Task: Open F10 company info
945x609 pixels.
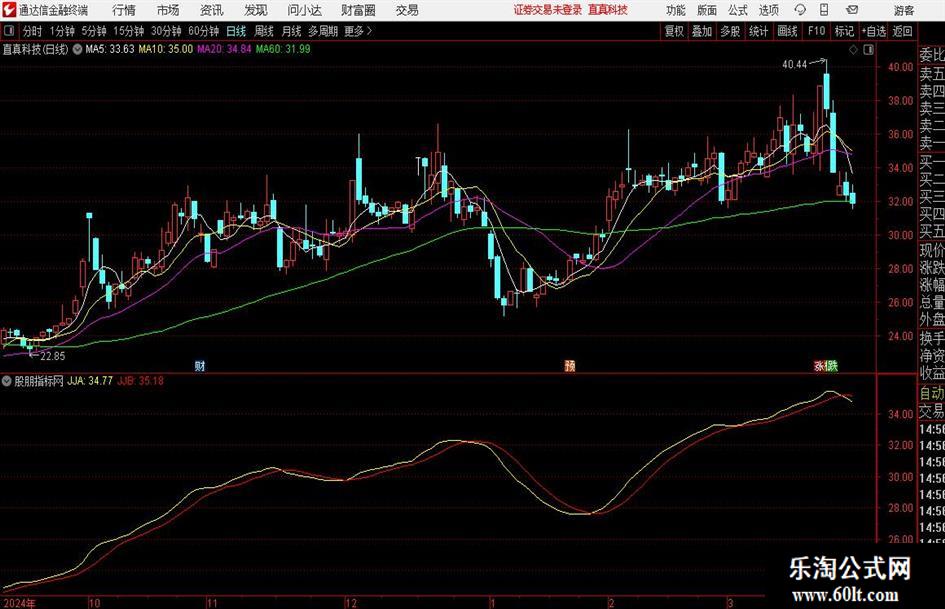Action: pyautogui.click(x=817, y=31)
